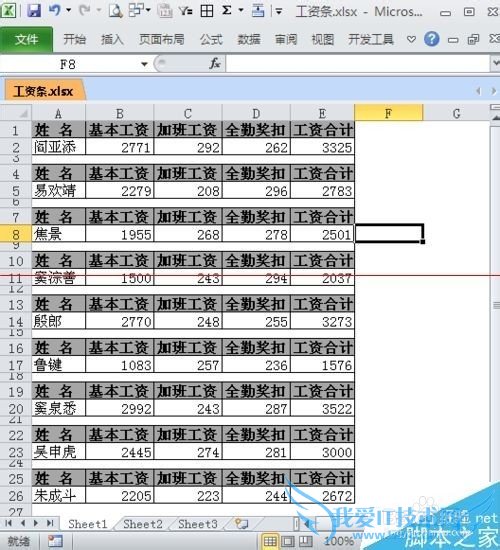Switch to the 公式 Formulas tab

point(211,39)
